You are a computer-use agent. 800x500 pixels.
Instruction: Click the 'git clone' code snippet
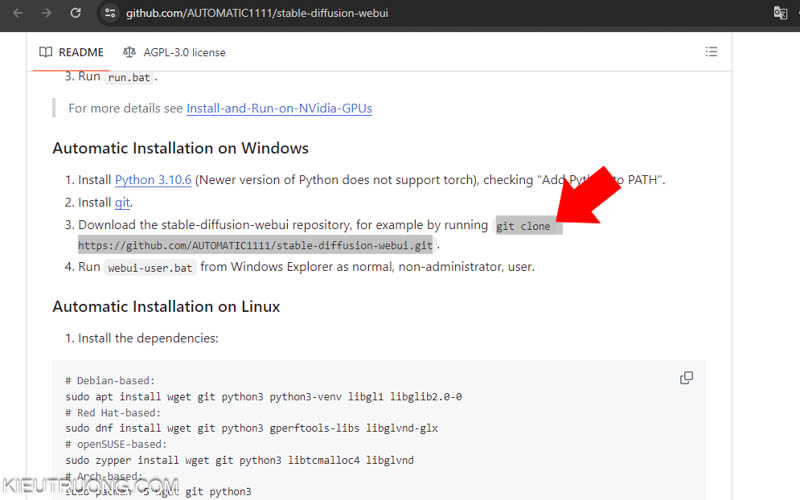click(523, 226)
